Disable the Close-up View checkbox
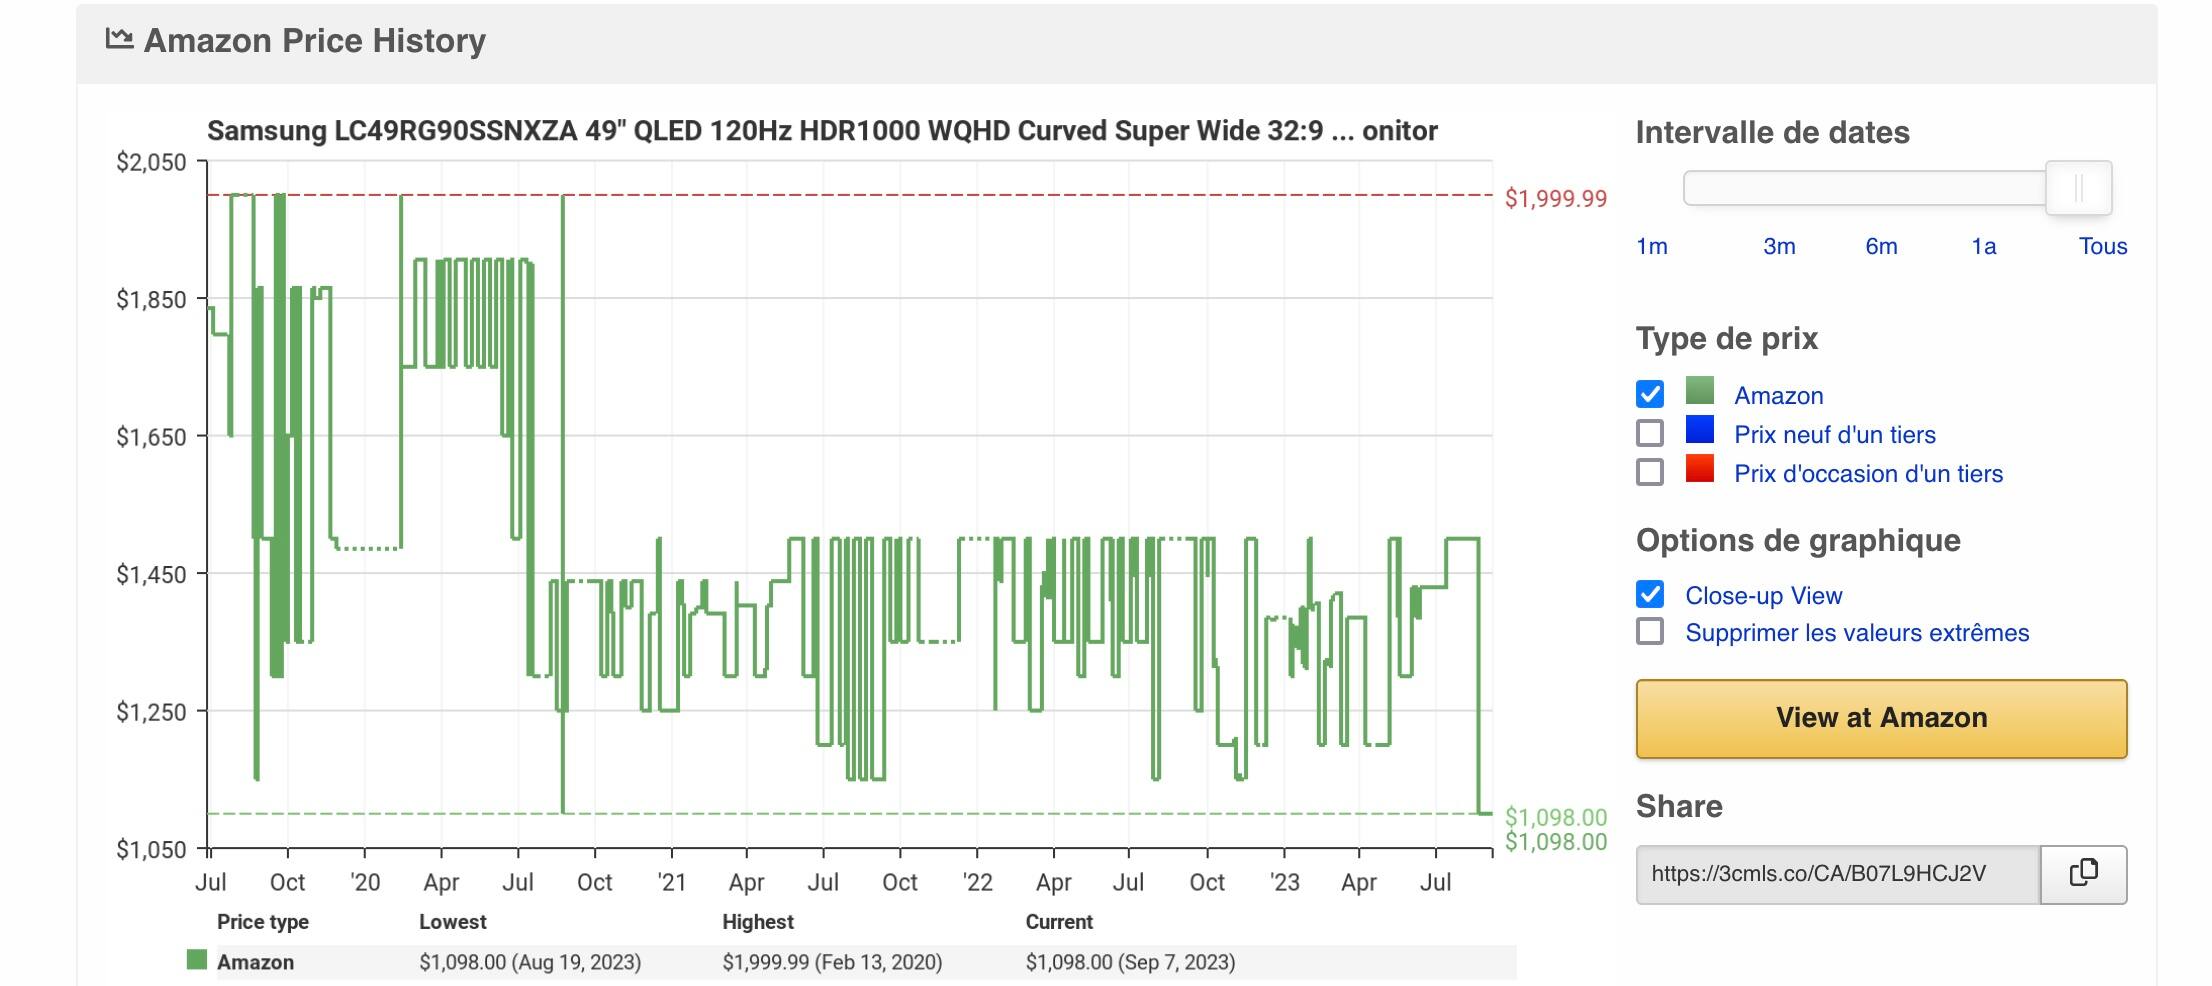Image resolution: width=2212 pixels, height=986 pixels. pyautogui.click(x=1650, y=594)
